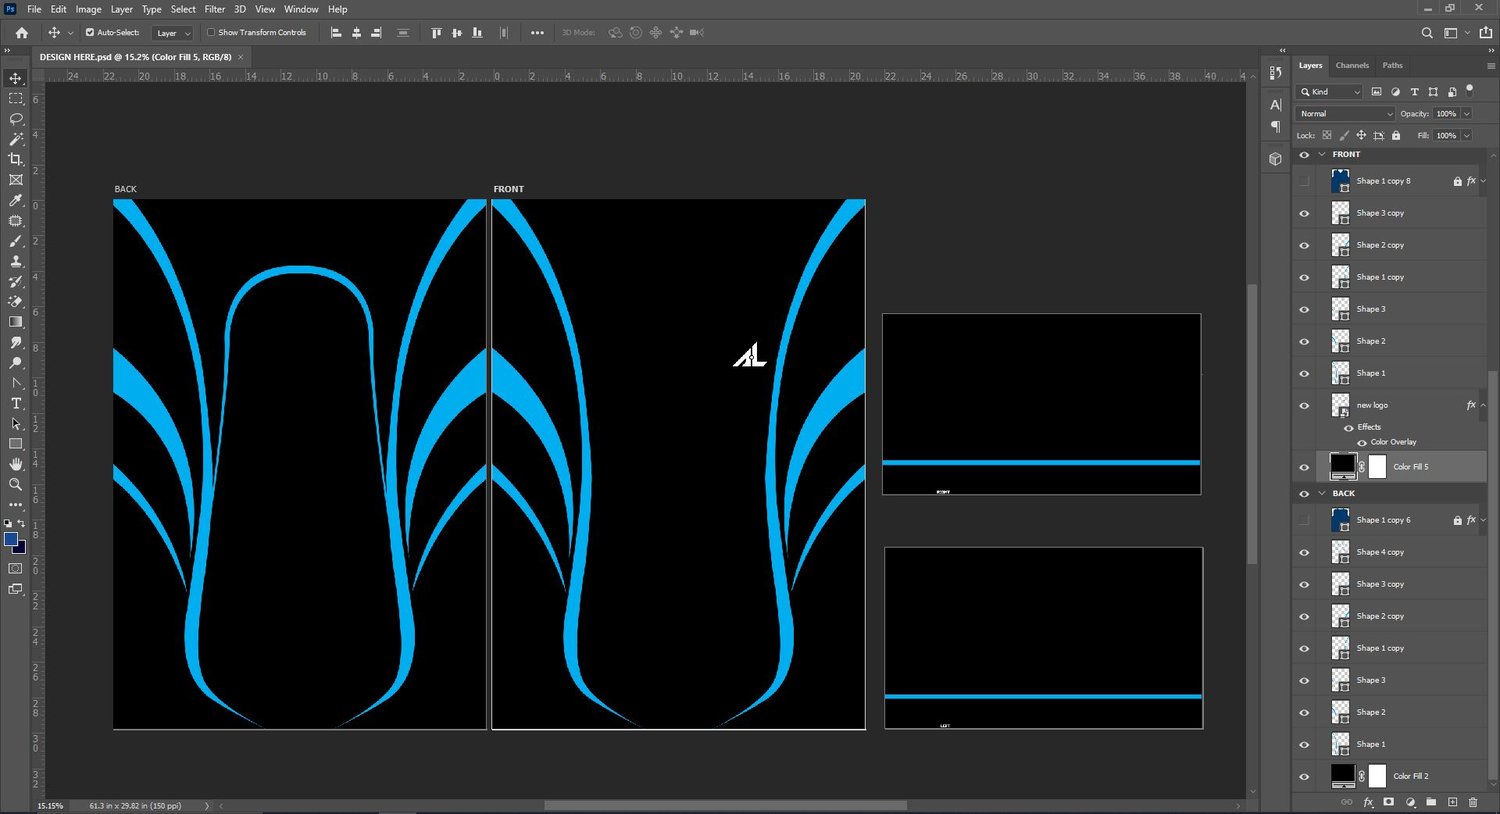Select the Rectangle shape tool

coord(16,444)
